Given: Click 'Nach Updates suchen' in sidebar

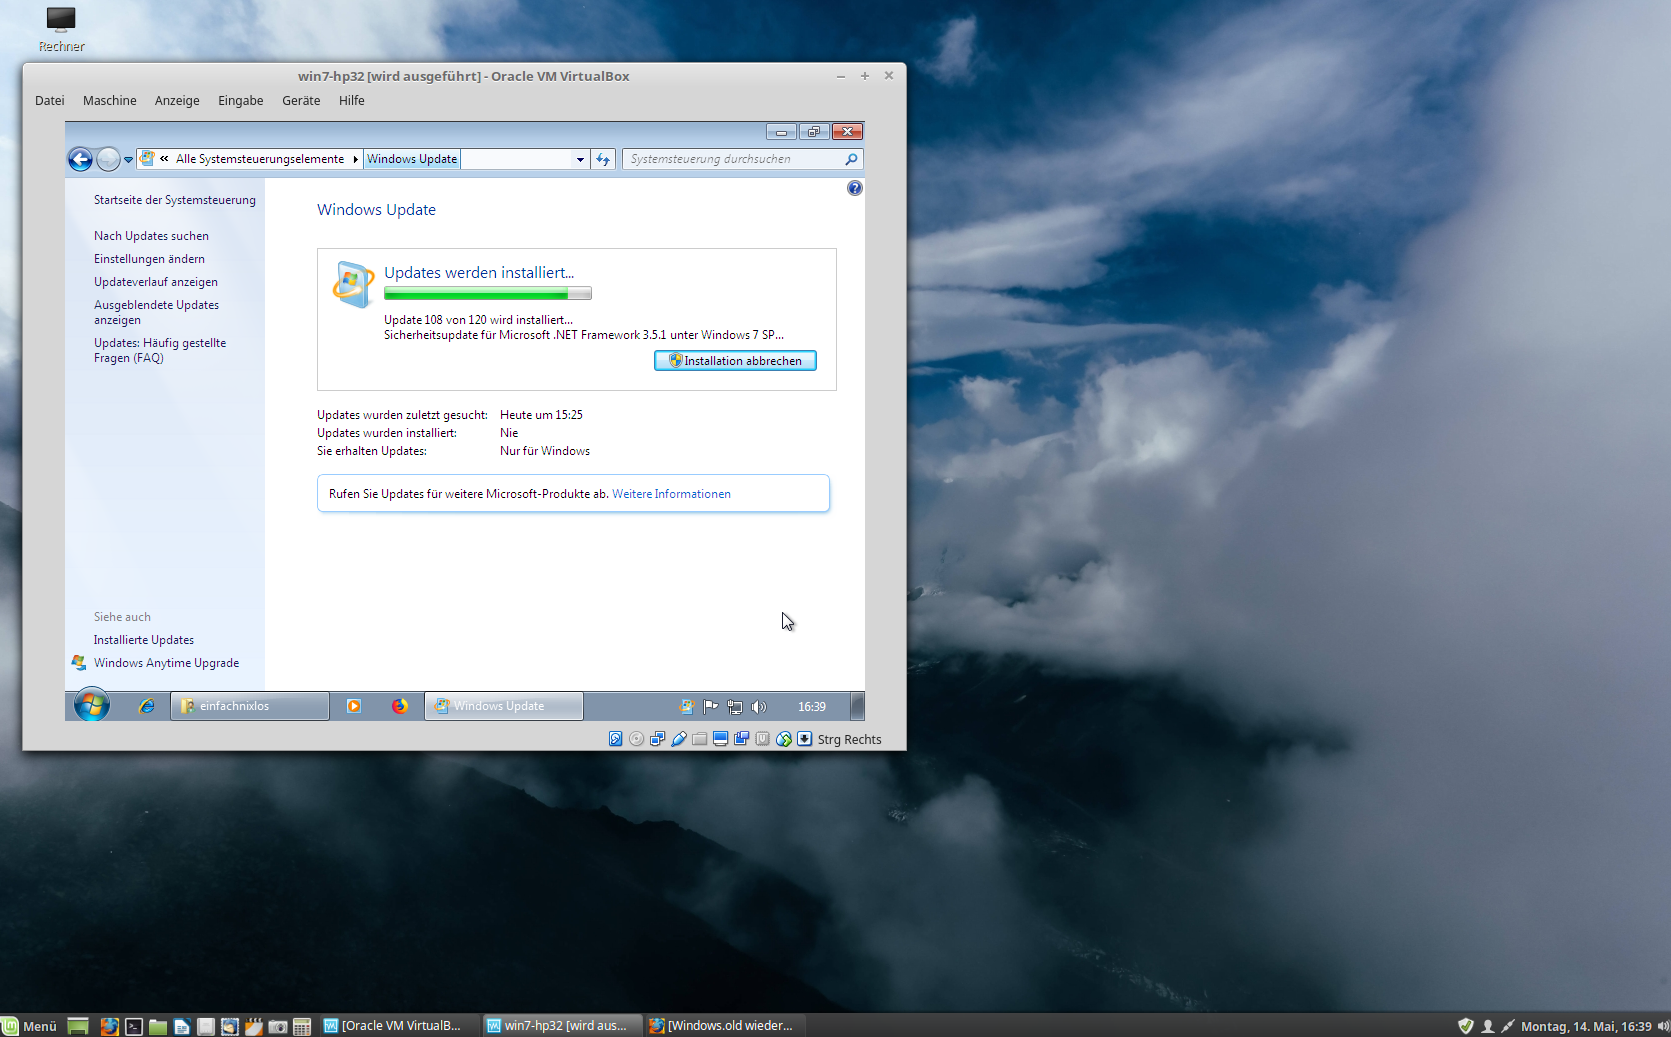Looking at the screenshot, I should click(x=151, y=236).
